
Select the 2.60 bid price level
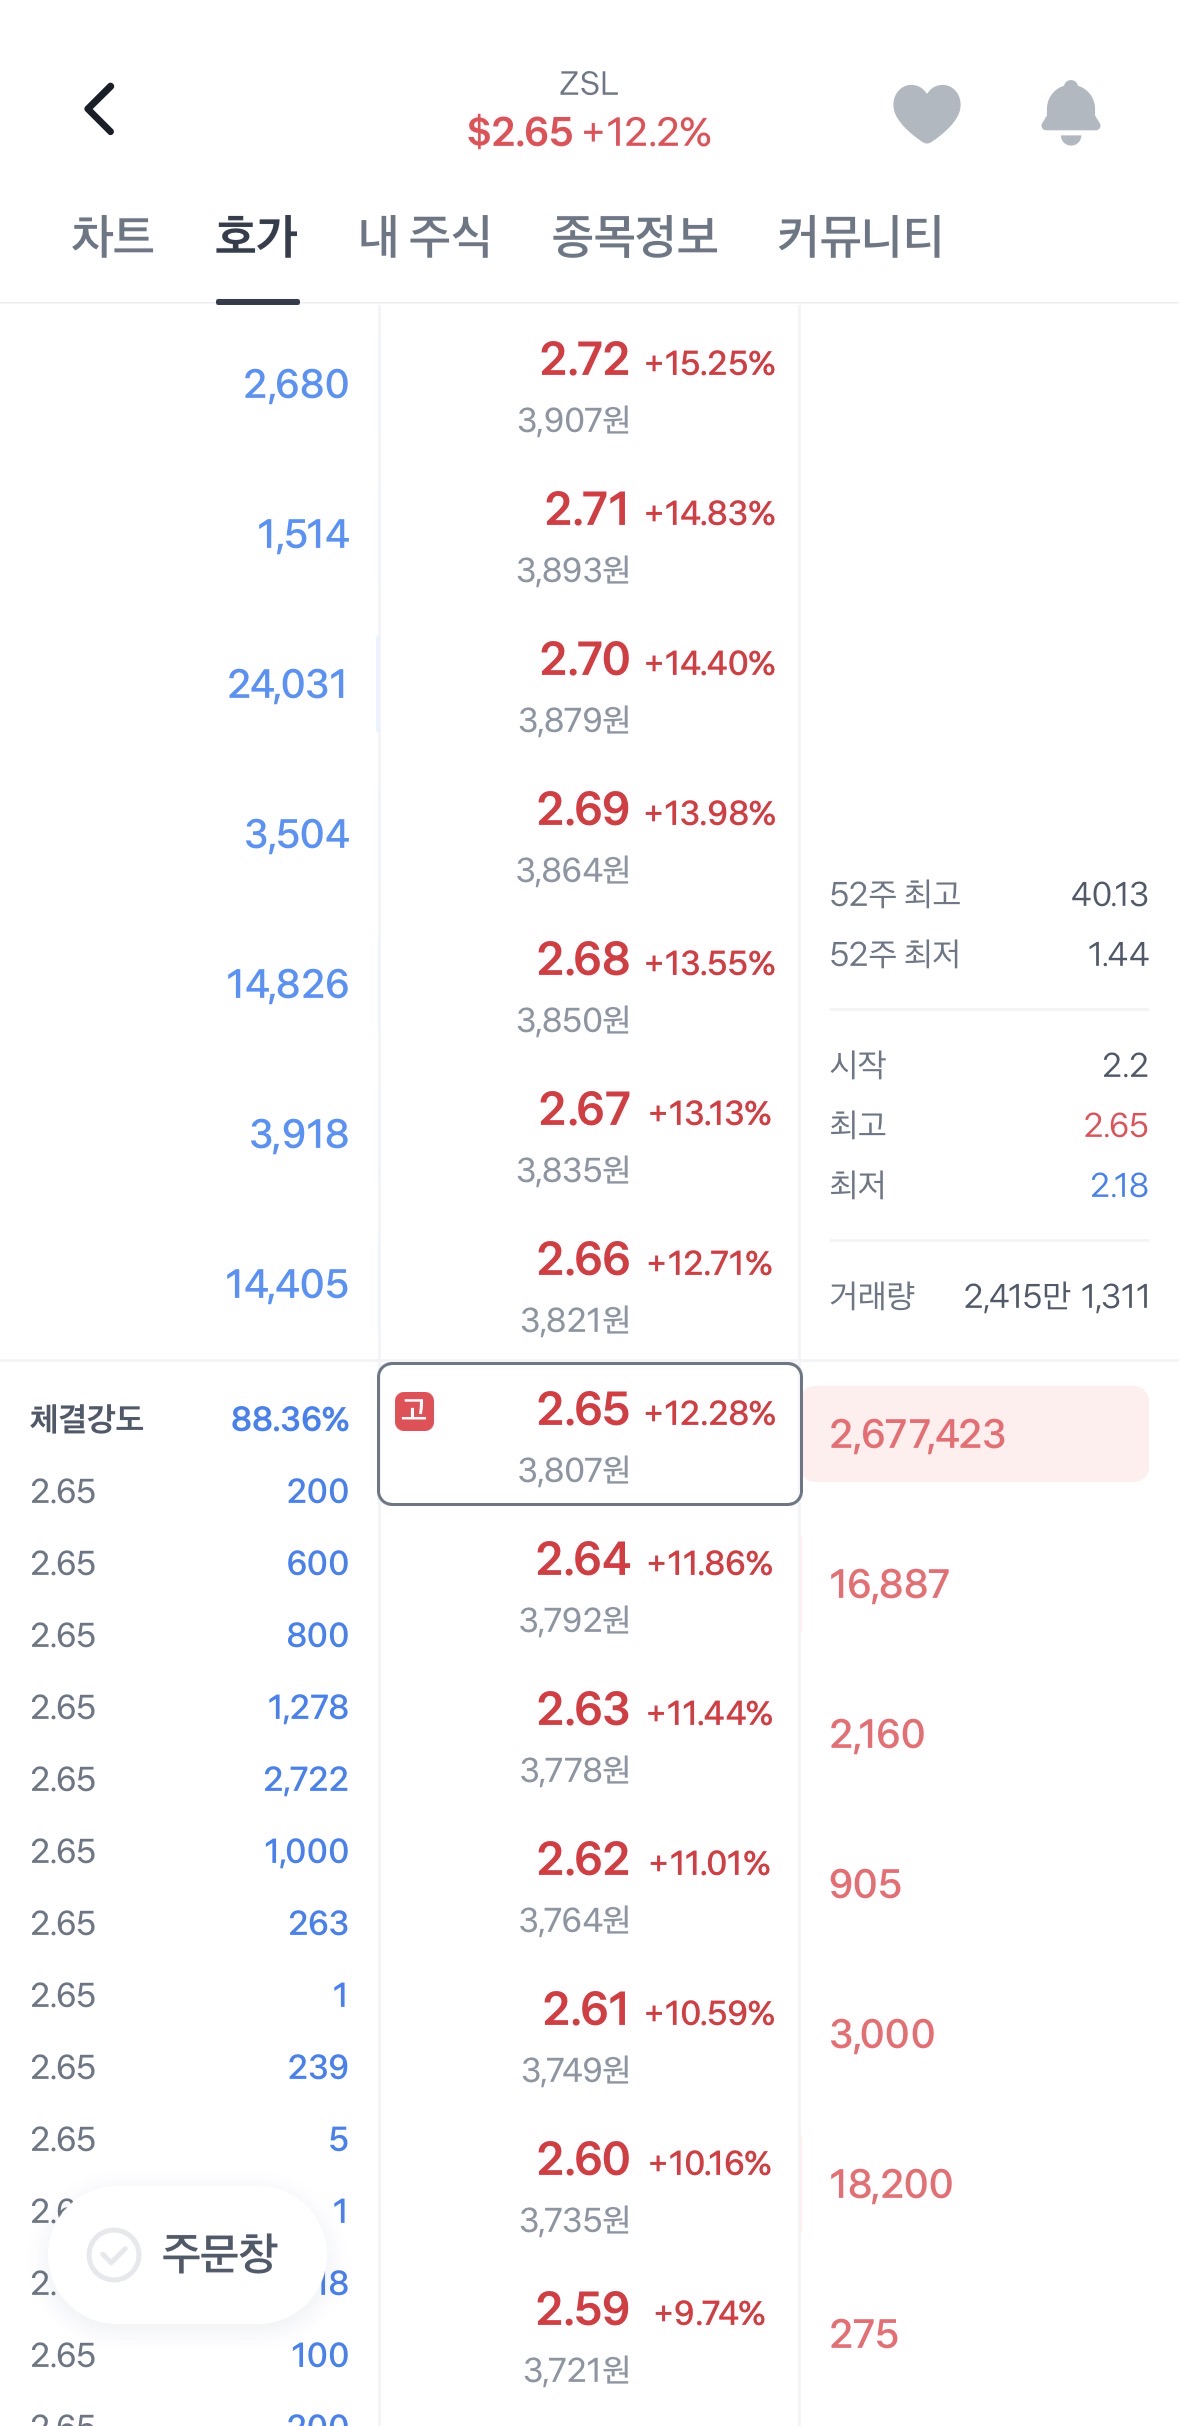589,2185
